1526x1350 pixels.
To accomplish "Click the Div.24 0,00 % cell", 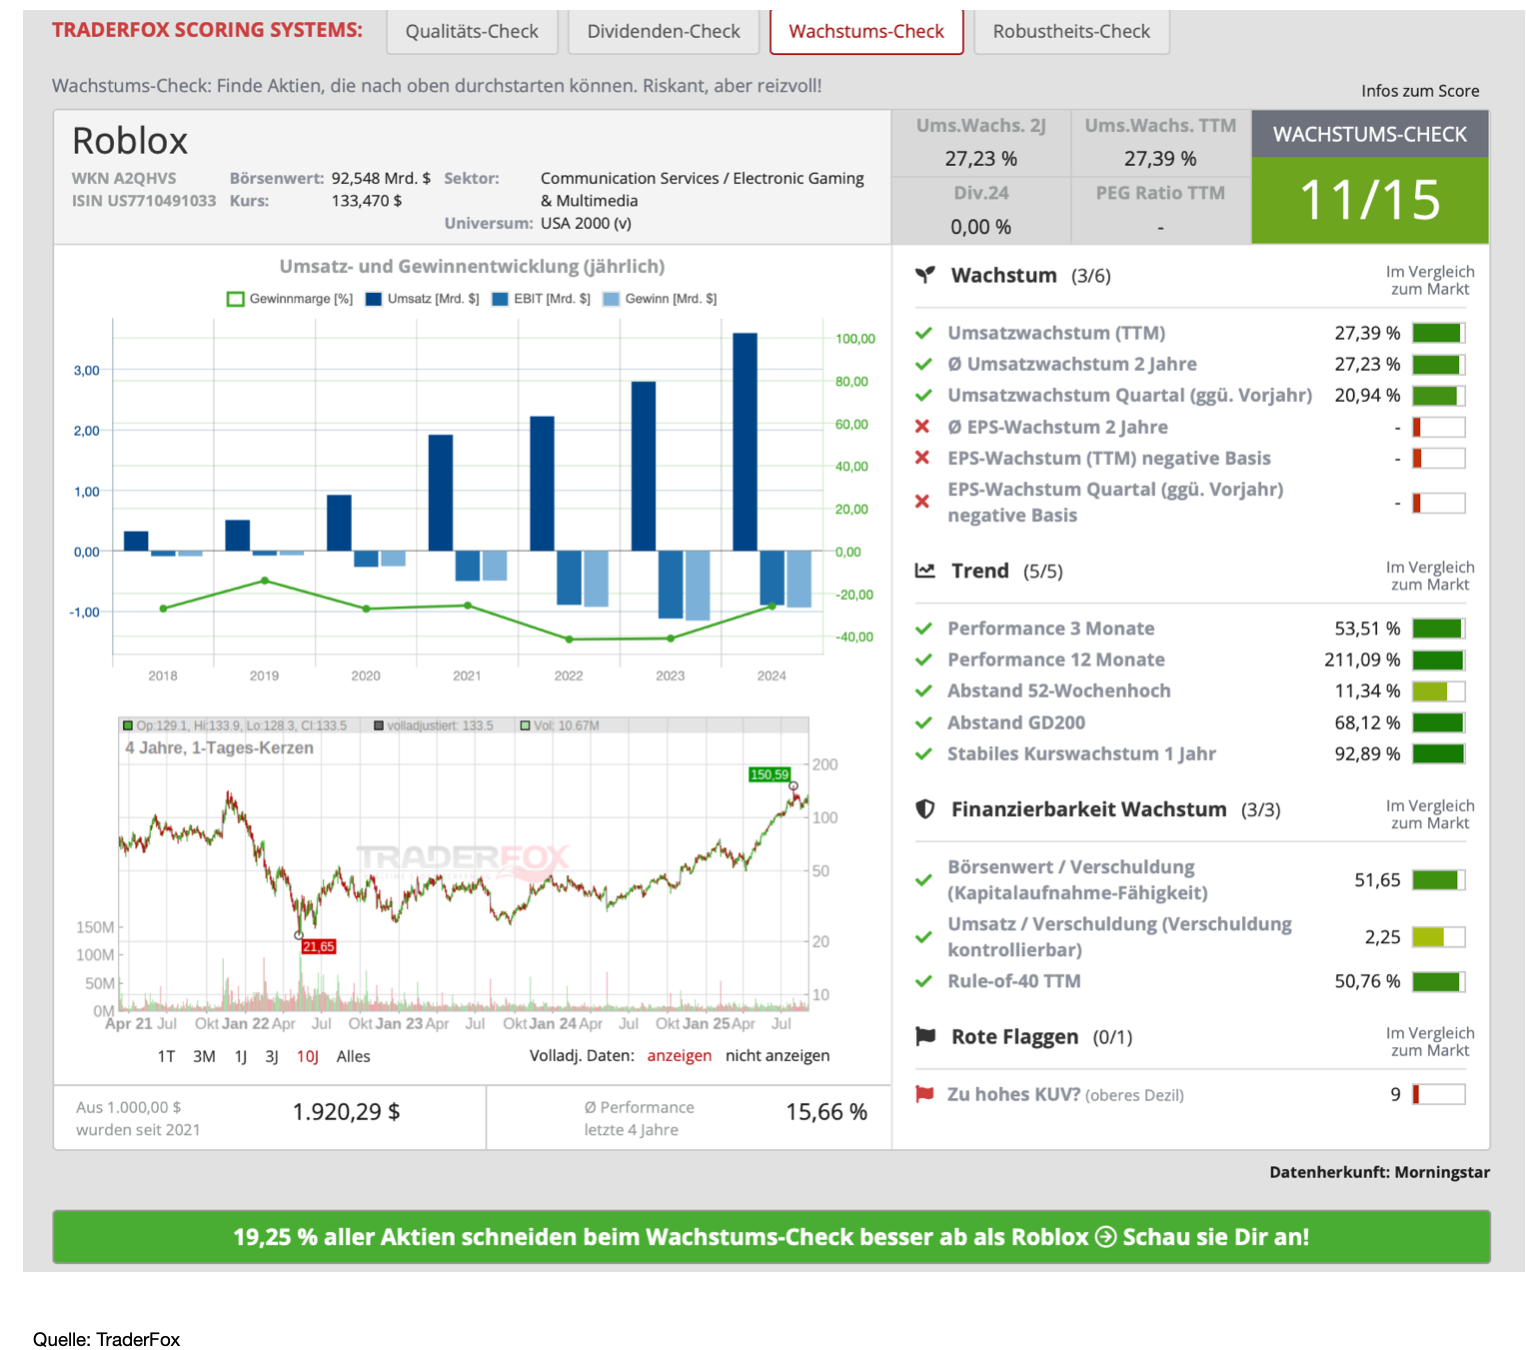I will 981,210.
